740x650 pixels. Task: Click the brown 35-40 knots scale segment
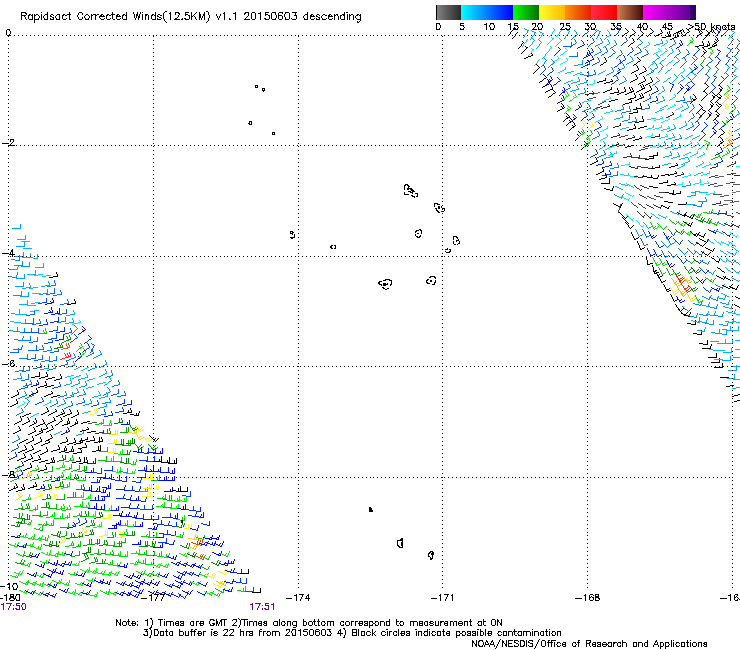(630, 12)
